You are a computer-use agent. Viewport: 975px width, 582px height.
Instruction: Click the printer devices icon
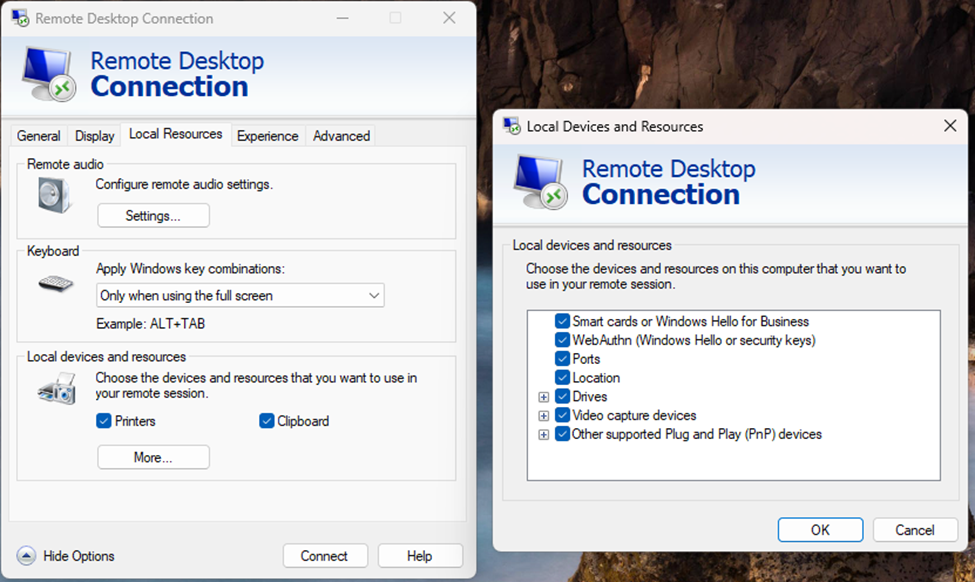click(56, 388)
